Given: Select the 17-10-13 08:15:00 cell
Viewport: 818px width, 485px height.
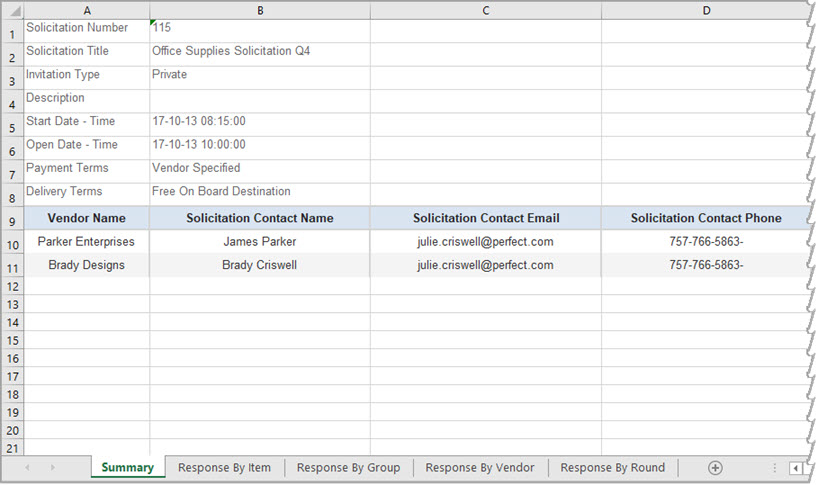Looking at the screenshot, I should tap(260, 125).
